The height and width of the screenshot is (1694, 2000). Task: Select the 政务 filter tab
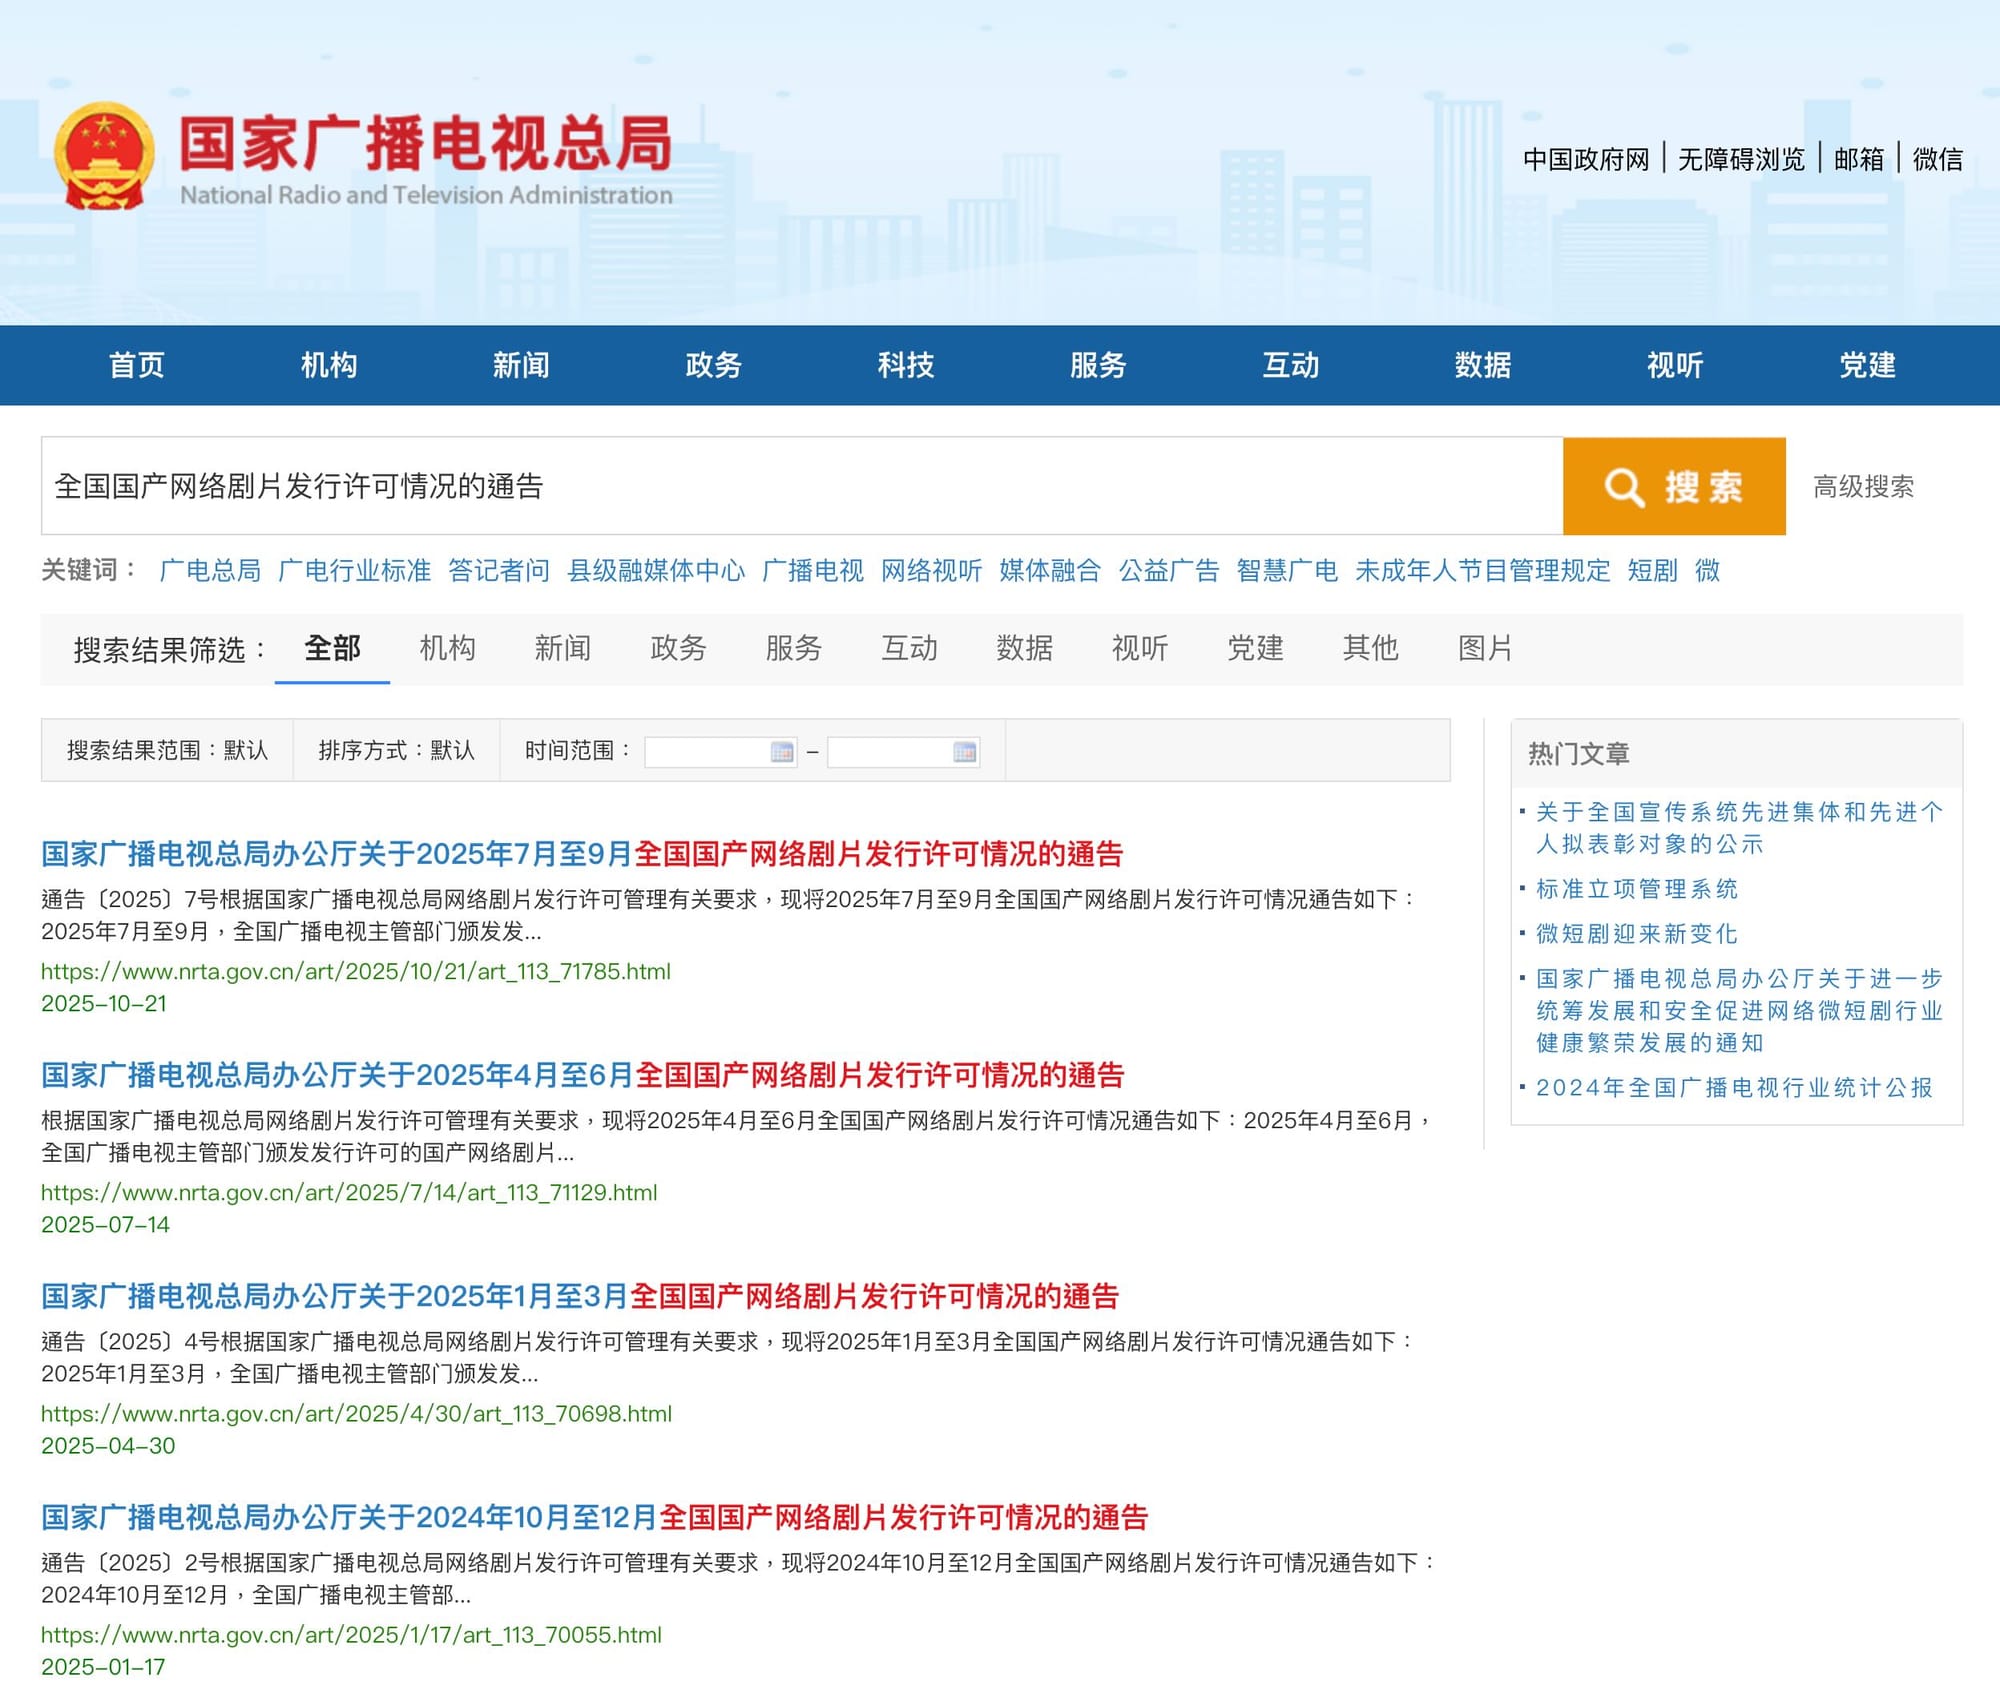[x=678, y=648]
